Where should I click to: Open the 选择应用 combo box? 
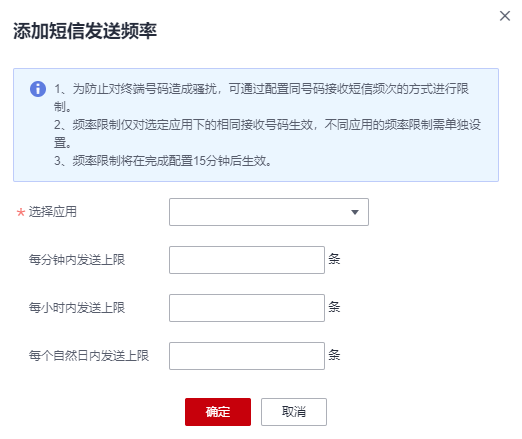click(269, 212)
